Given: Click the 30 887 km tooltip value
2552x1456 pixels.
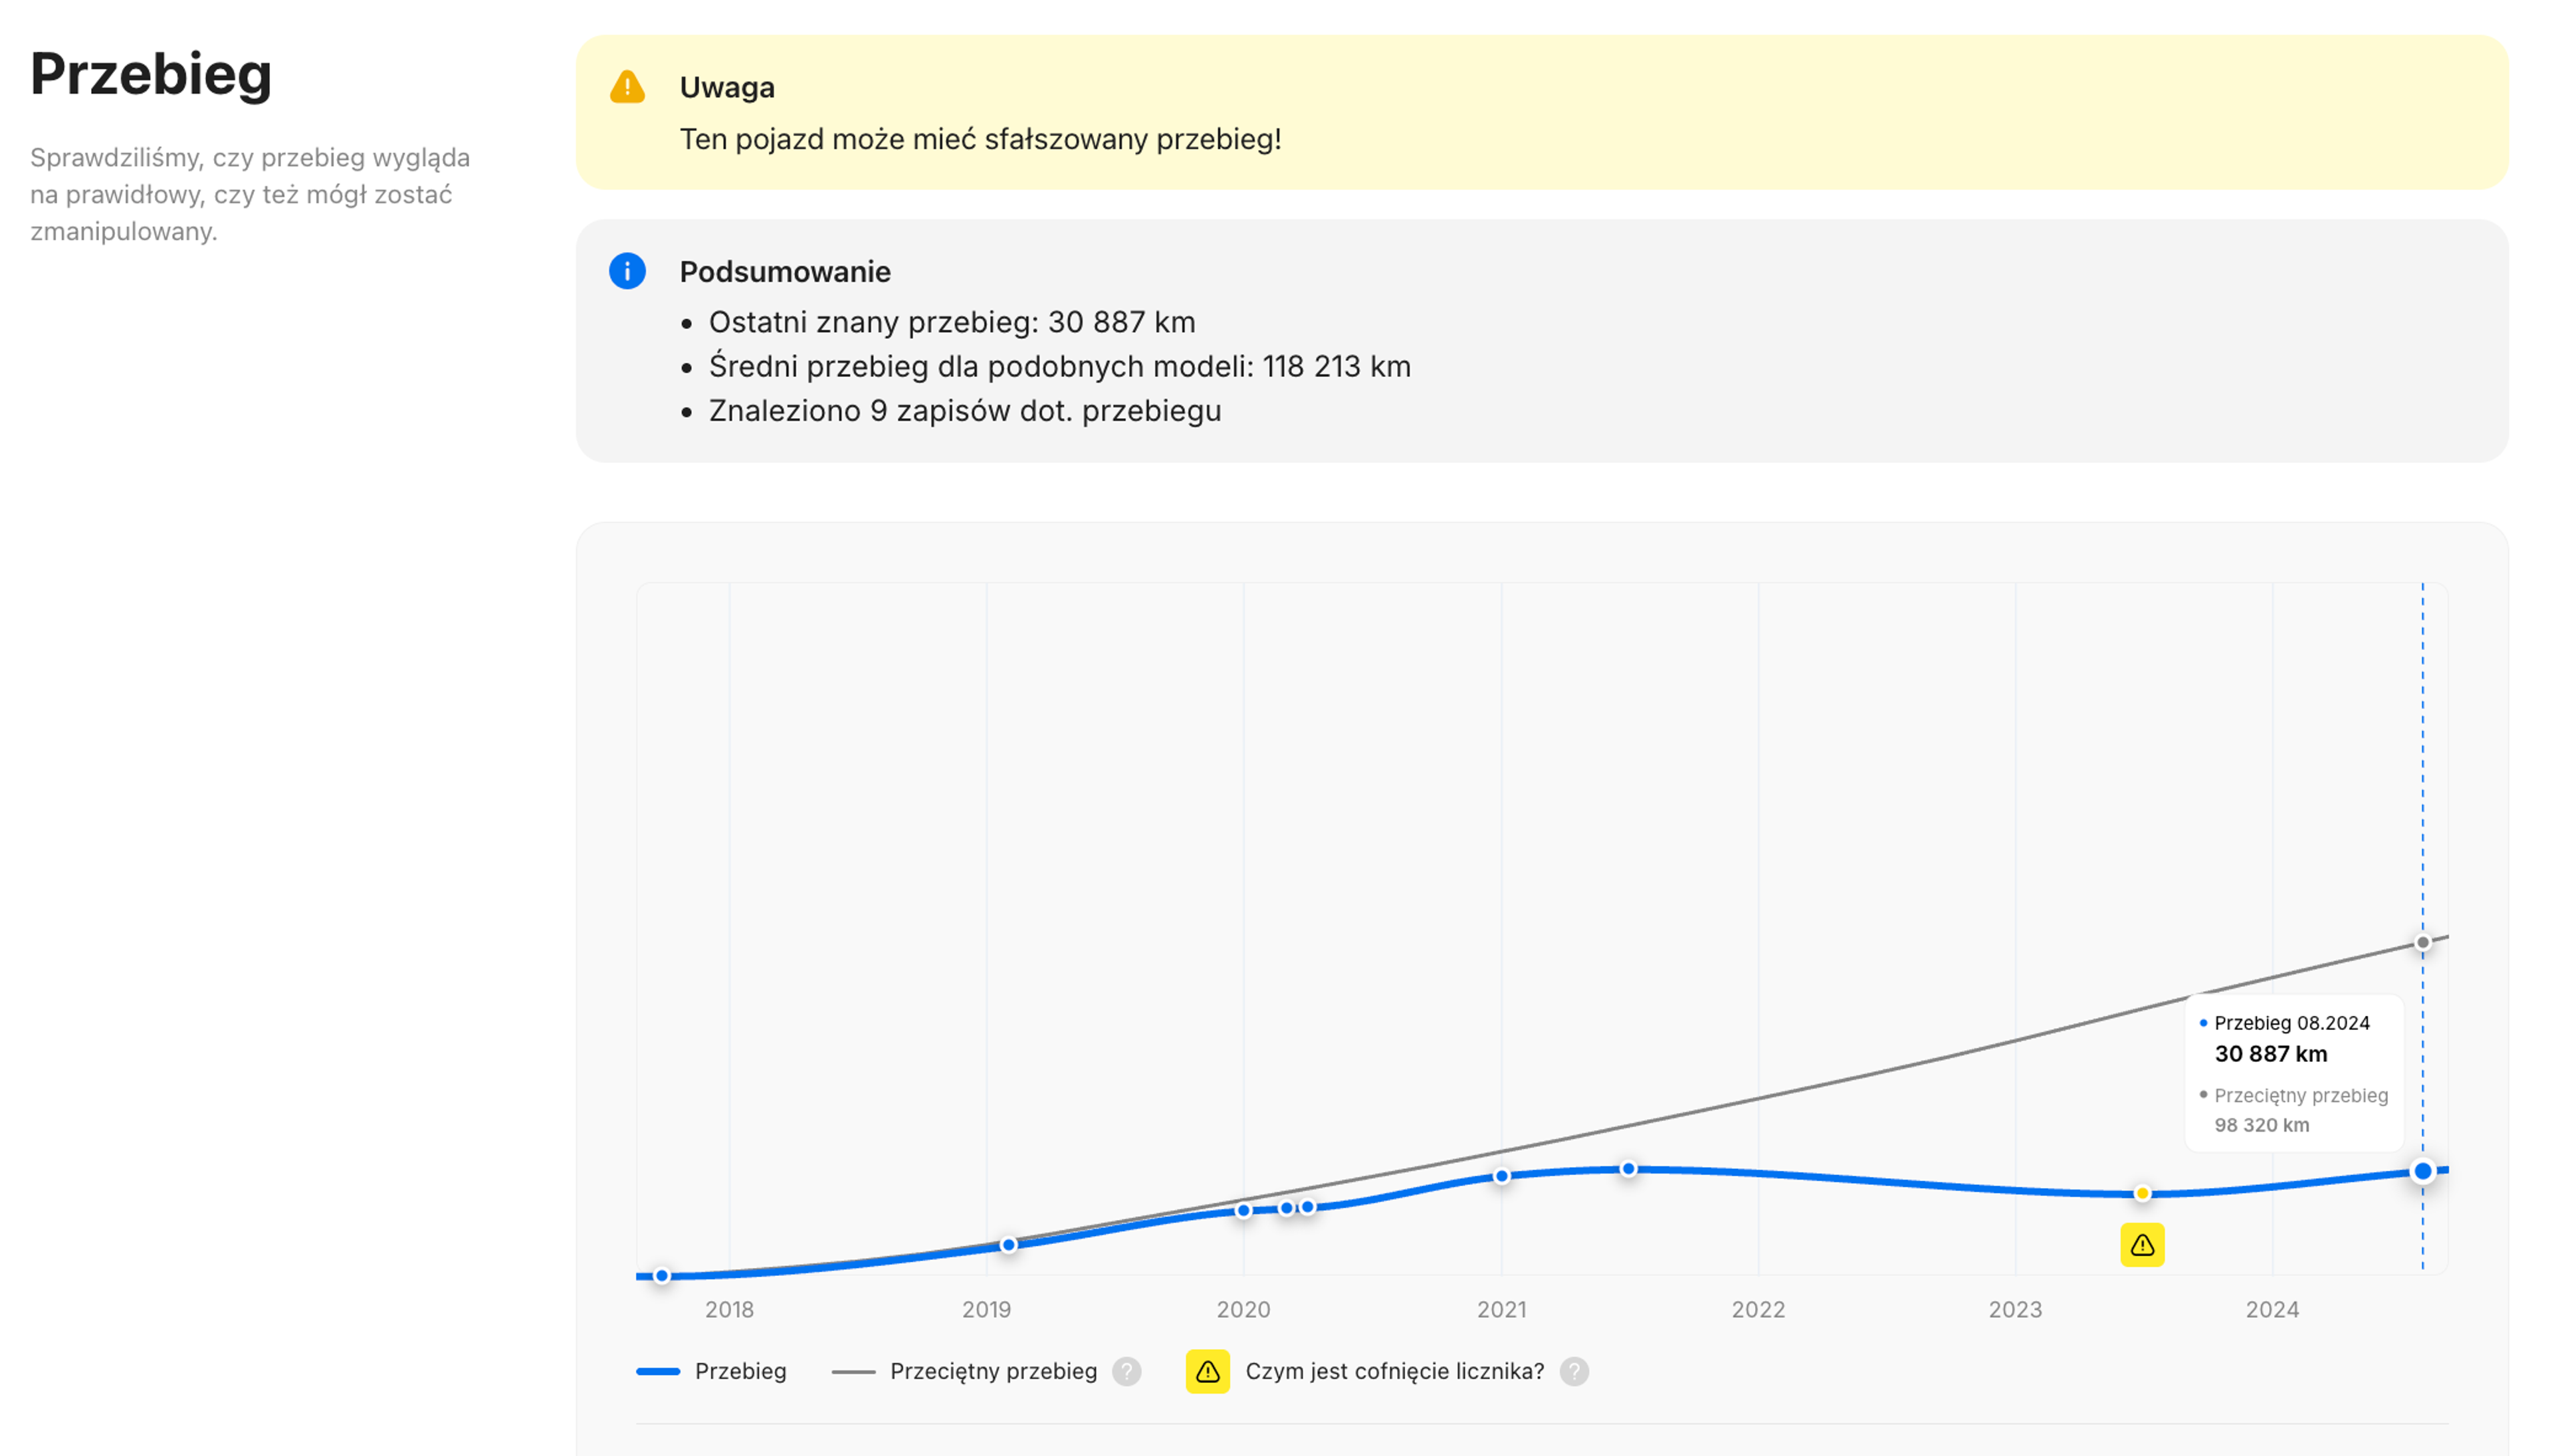Looking at the screenshot, I should [2270, 1053].
